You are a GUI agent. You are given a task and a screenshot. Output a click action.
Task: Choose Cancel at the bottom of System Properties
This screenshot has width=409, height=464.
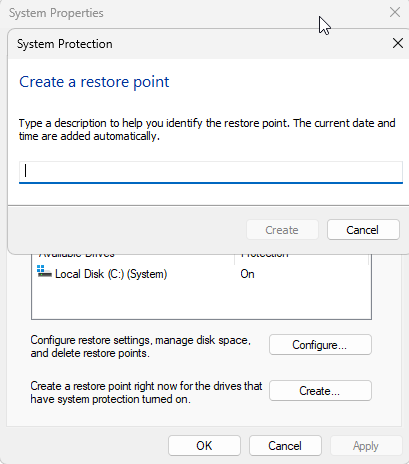coord(285,446)
